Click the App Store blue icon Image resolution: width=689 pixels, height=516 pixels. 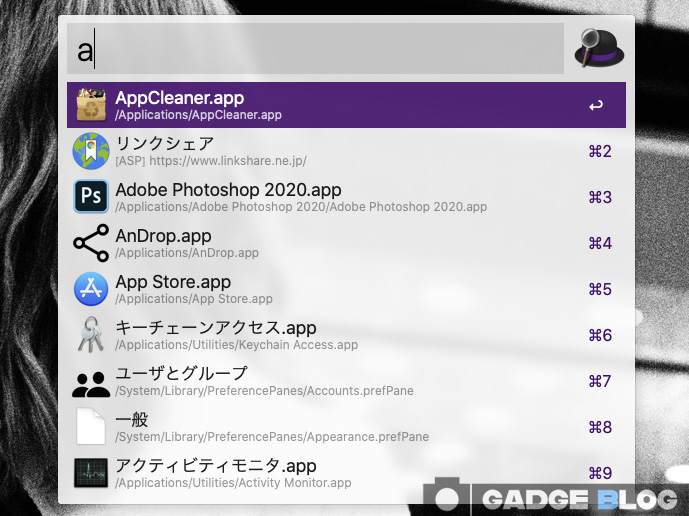(x=91, y=289)
